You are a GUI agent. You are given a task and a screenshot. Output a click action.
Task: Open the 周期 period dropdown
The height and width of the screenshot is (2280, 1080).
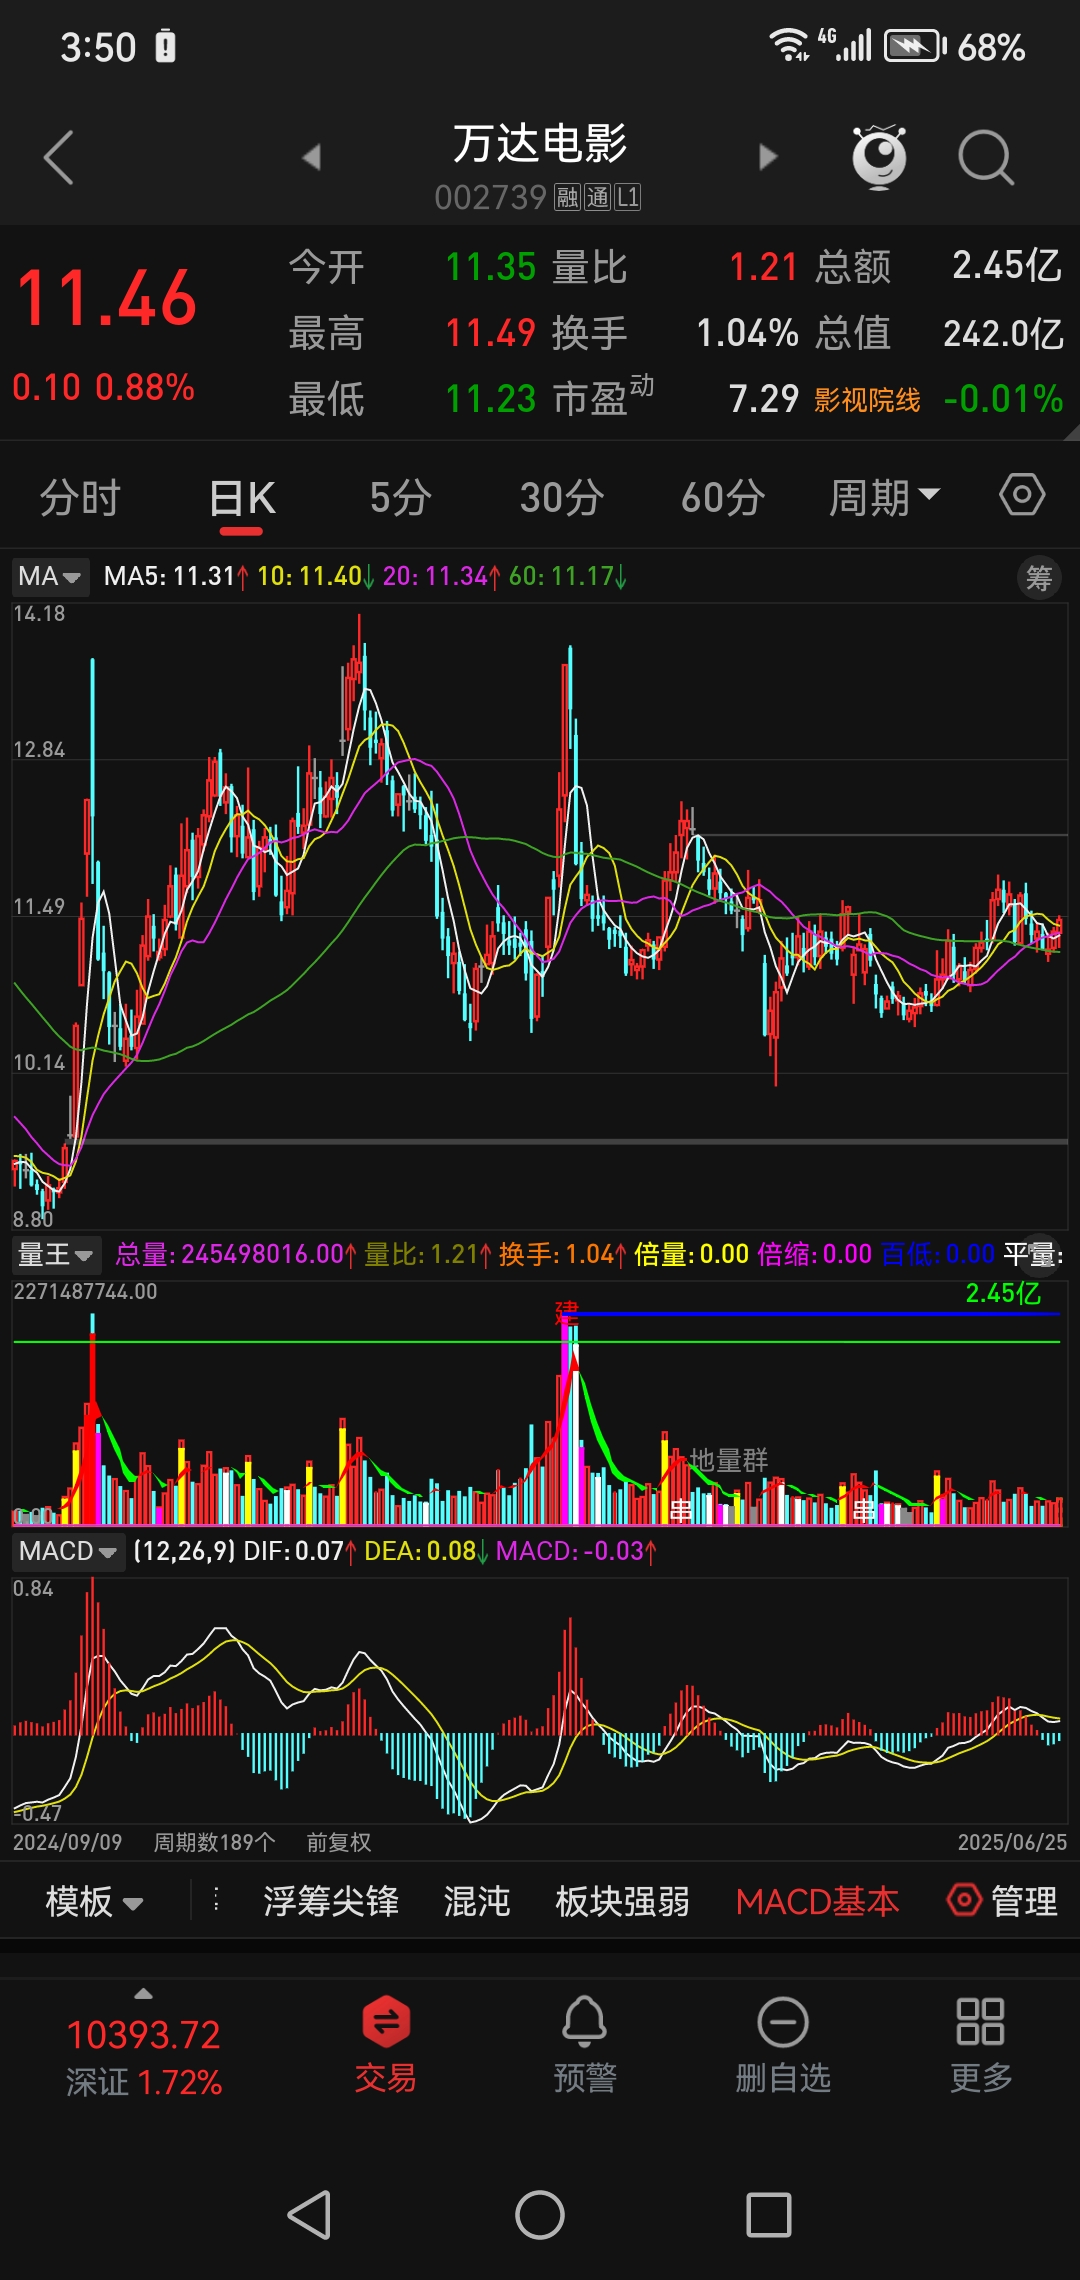884,497
